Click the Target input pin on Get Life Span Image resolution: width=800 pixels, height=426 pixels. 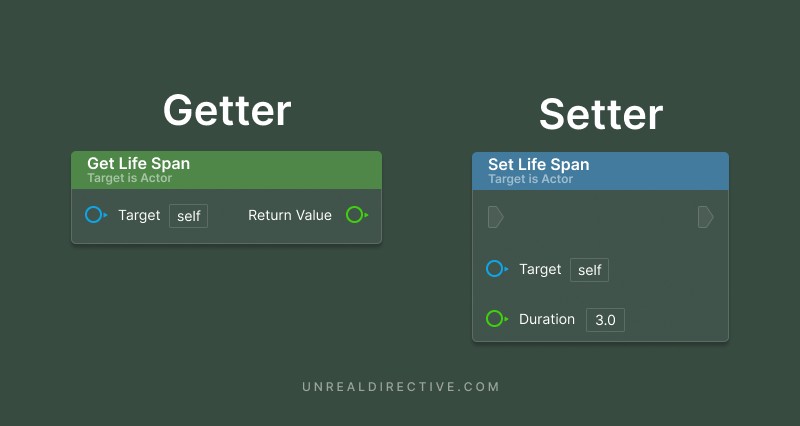(x=95, y=215)
